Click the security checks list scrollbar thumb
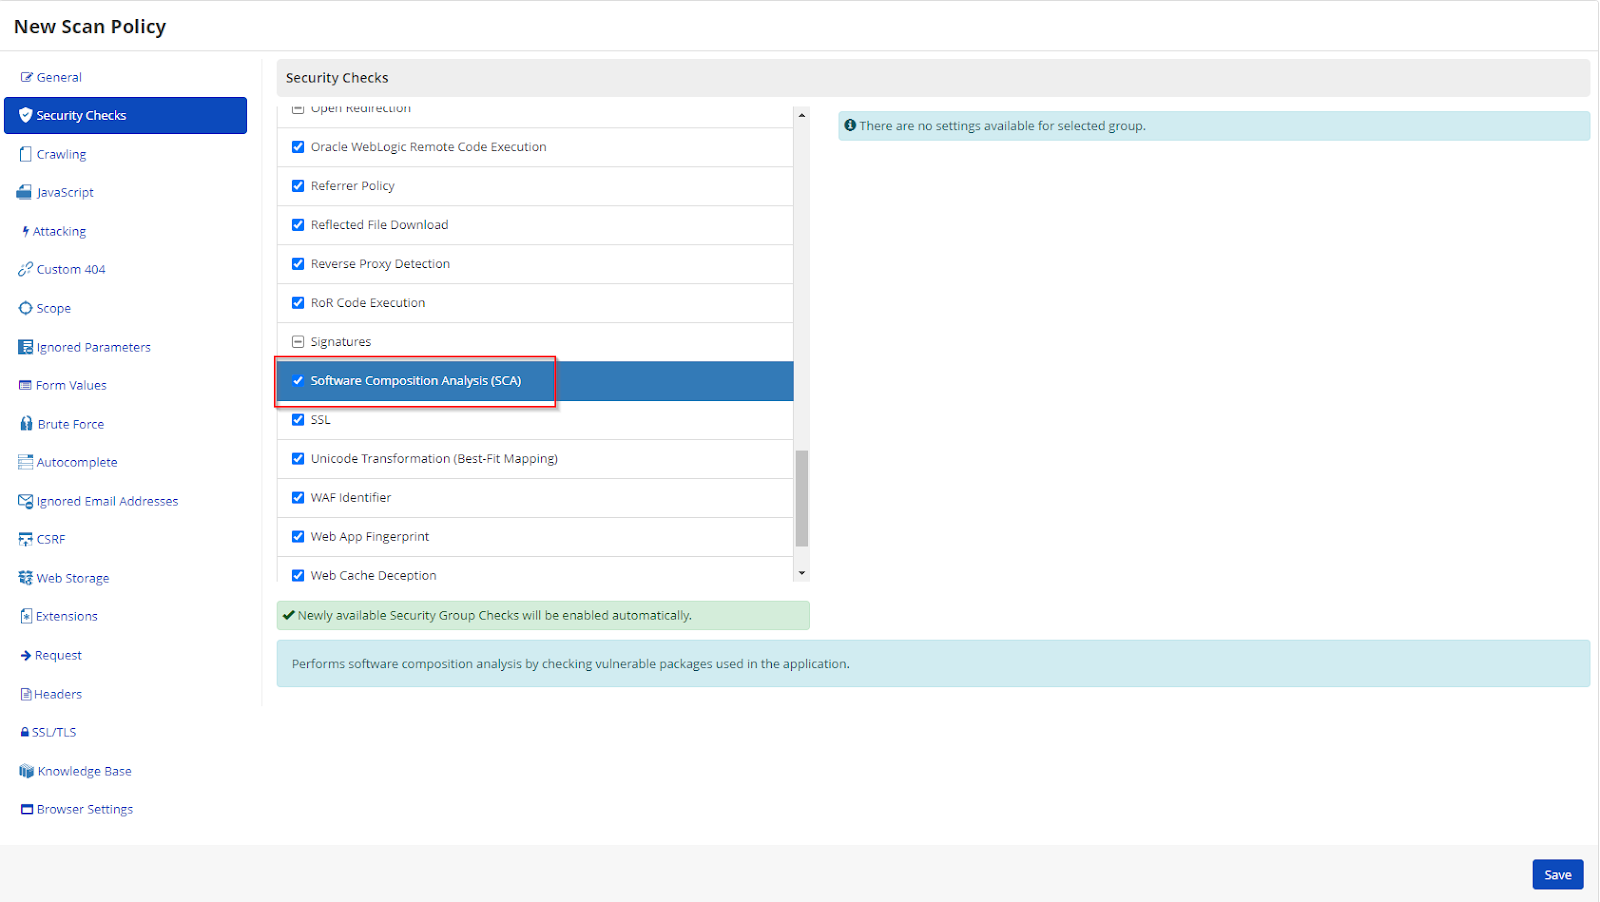This screenshot has height=902, width=1600. click(802, 498)
